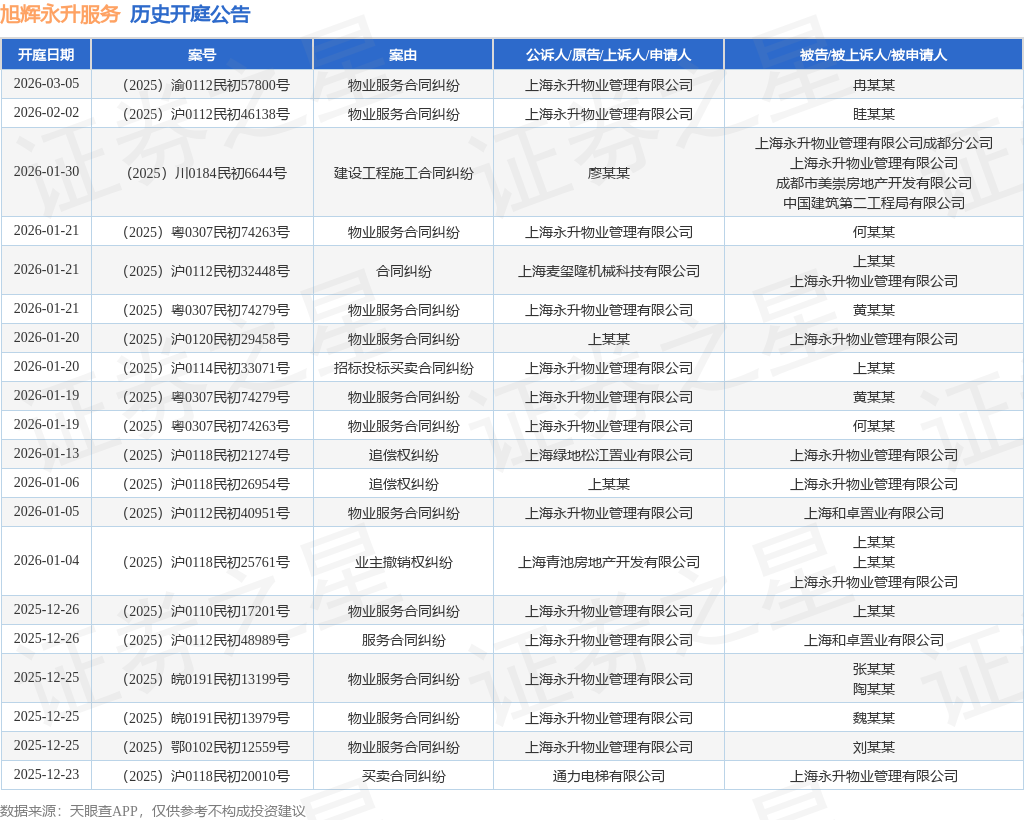Click cause 业主撤销权纠纷
This screenshot has height=820, width=1024.
pos(404,562)
